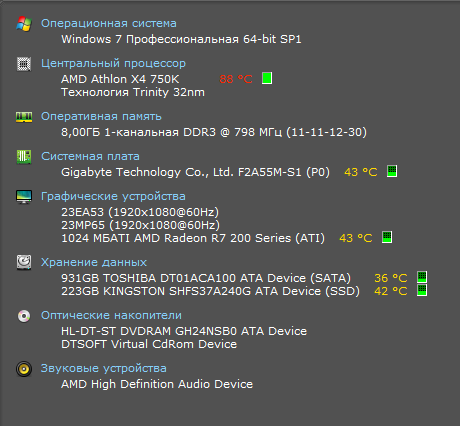Image resolution: width=460 pixels, height=426 pixels.
Task: Click the optical disc icon
Action: tap(24, 316)
